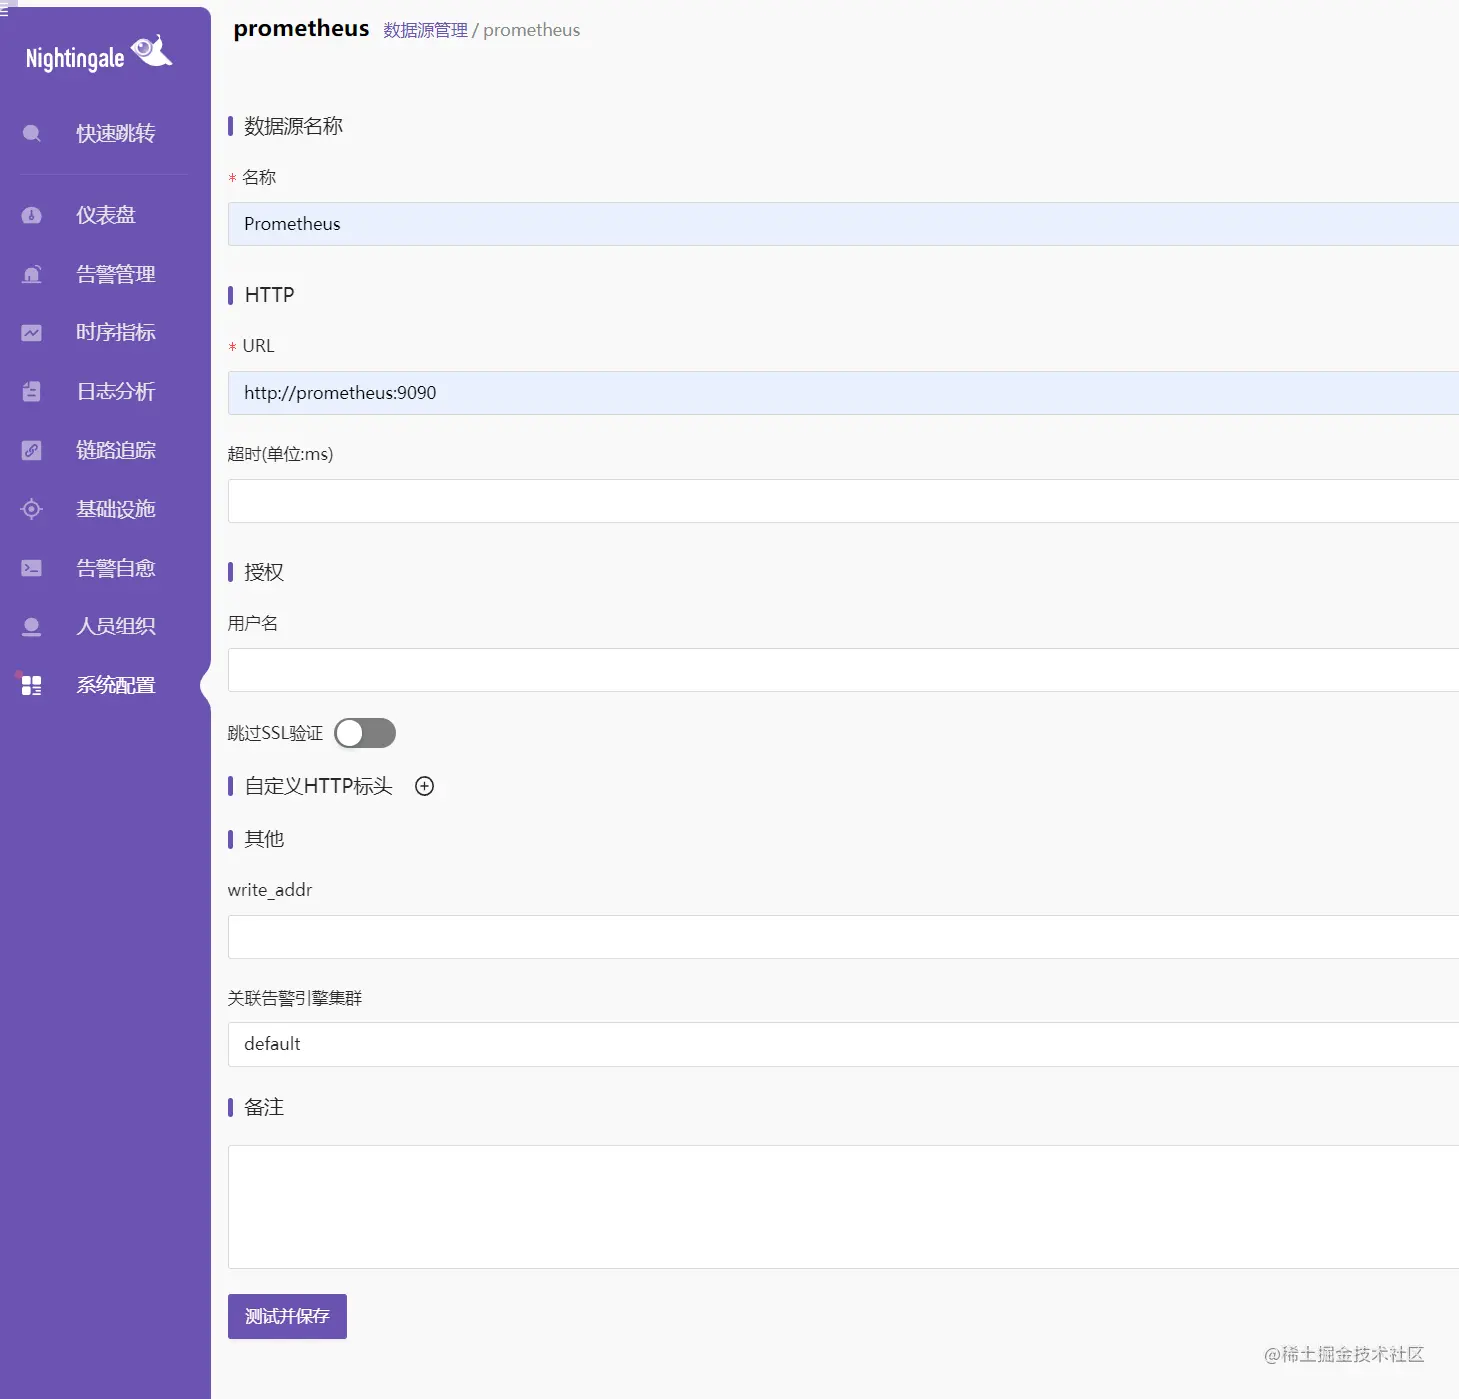Click the 数据源名称 section heading

(293, 126)
